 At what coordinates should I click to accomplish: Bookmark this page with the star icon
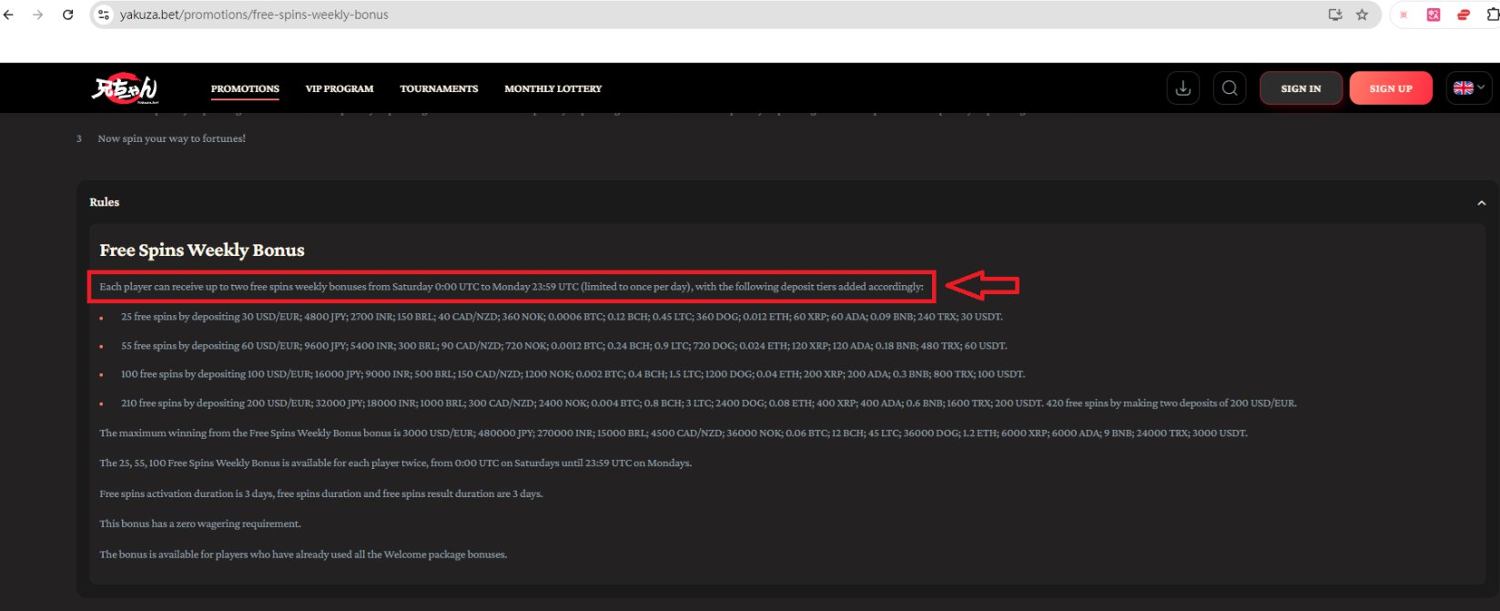click(1362, 15)
